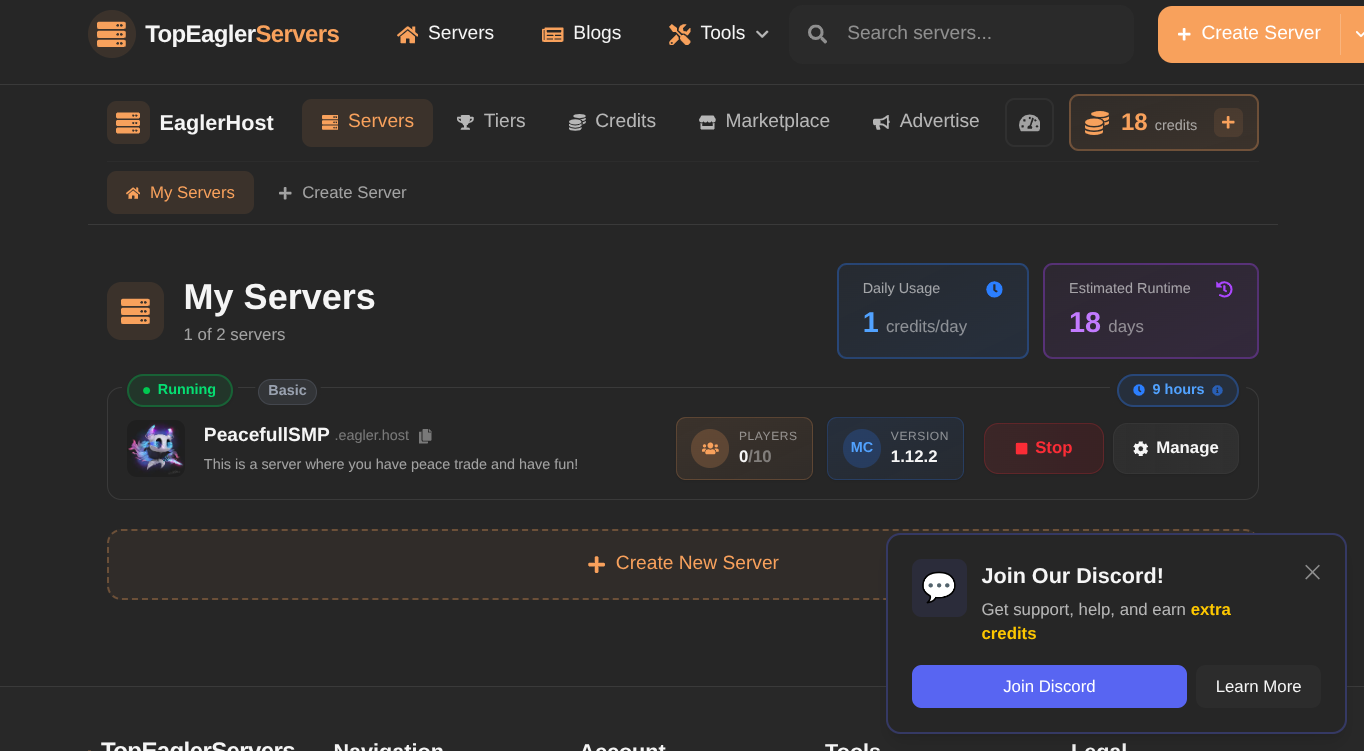This screenshot has width=1364, height=751.
Task: Click the search magnifier icon
Action: pos(817,34)
